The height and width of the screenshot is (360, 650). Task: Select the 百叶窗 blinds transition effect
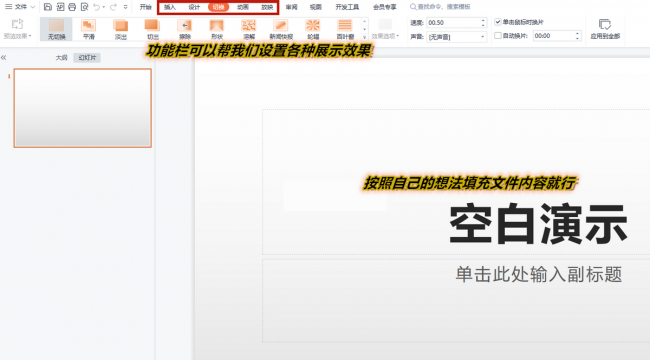point(345,29)
